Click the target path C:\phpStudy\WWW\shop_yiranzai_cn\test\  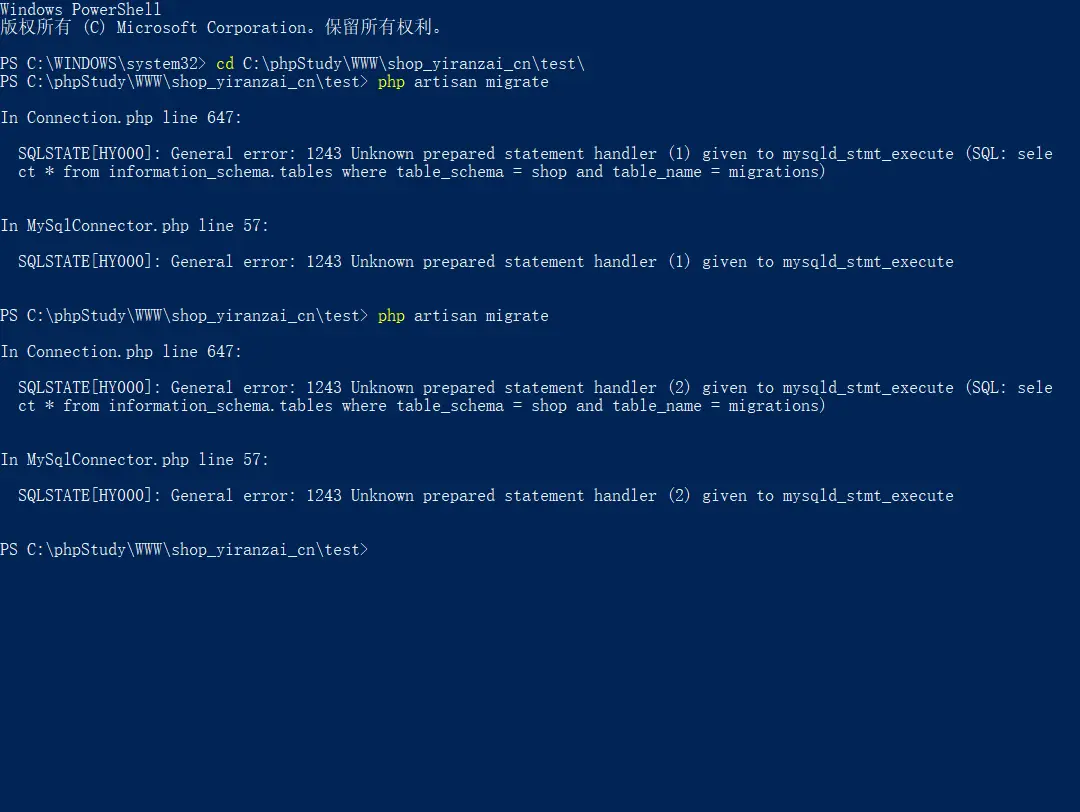[413, 63]
